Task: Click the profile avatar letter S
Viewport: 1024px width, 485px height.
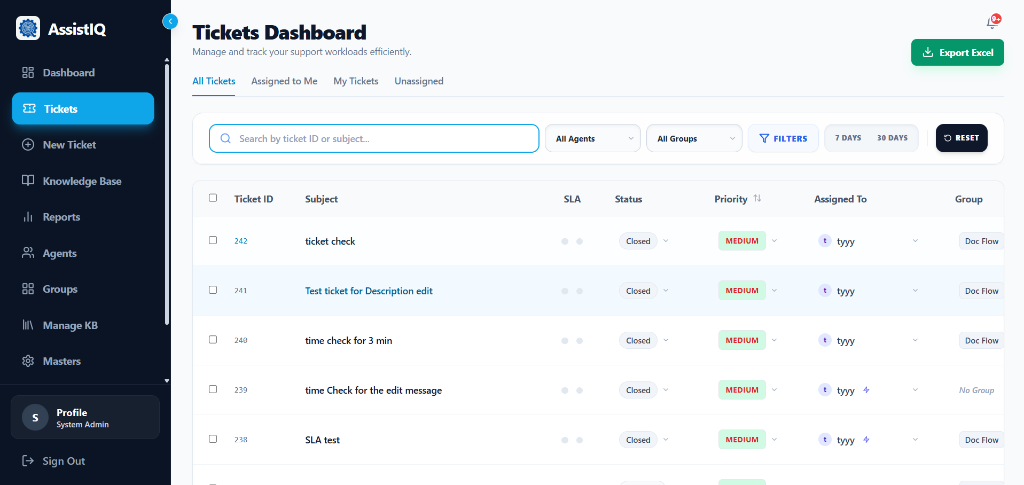Action: pos(35,417)
